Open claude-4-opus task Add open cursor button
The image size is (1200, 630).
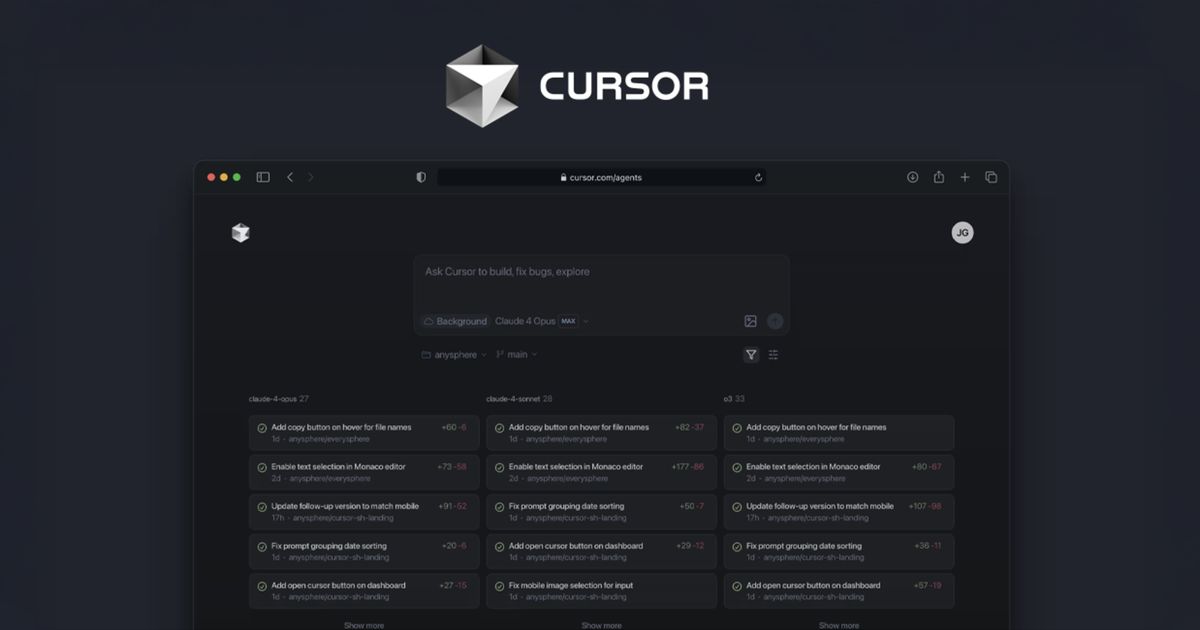coord(364,591)
